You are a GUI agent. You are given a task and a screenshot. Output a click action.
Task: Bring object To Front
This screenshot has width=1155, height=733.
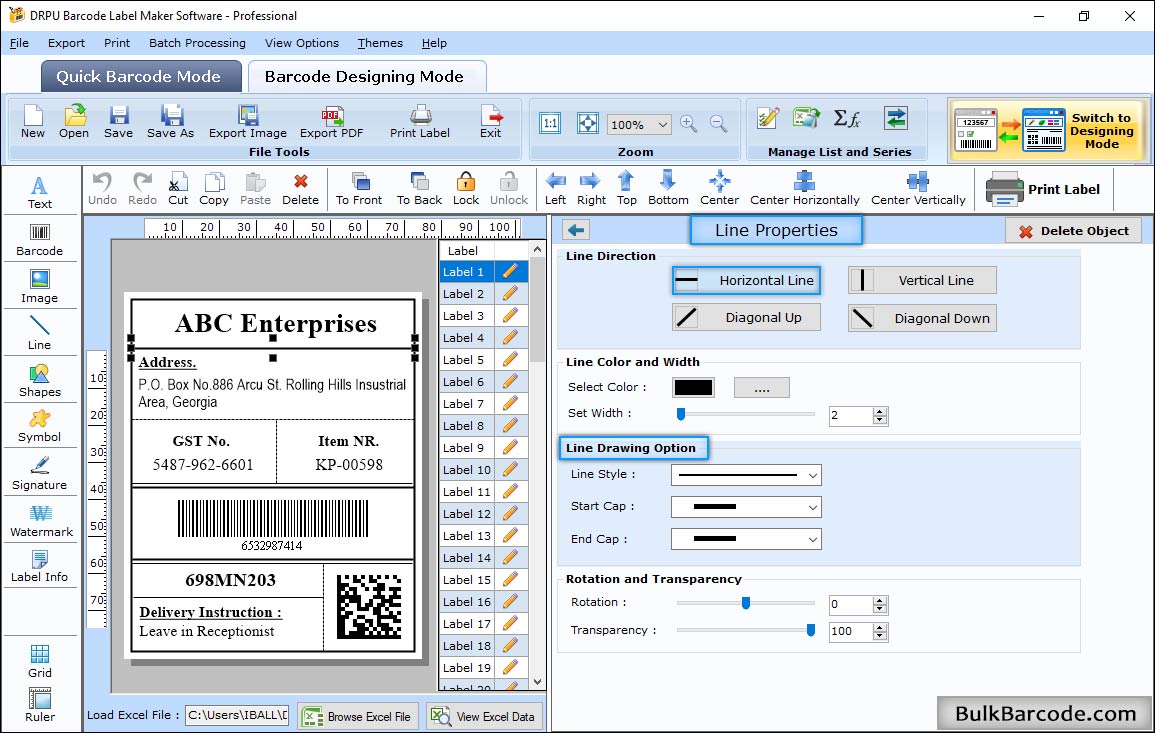(359, 189)
